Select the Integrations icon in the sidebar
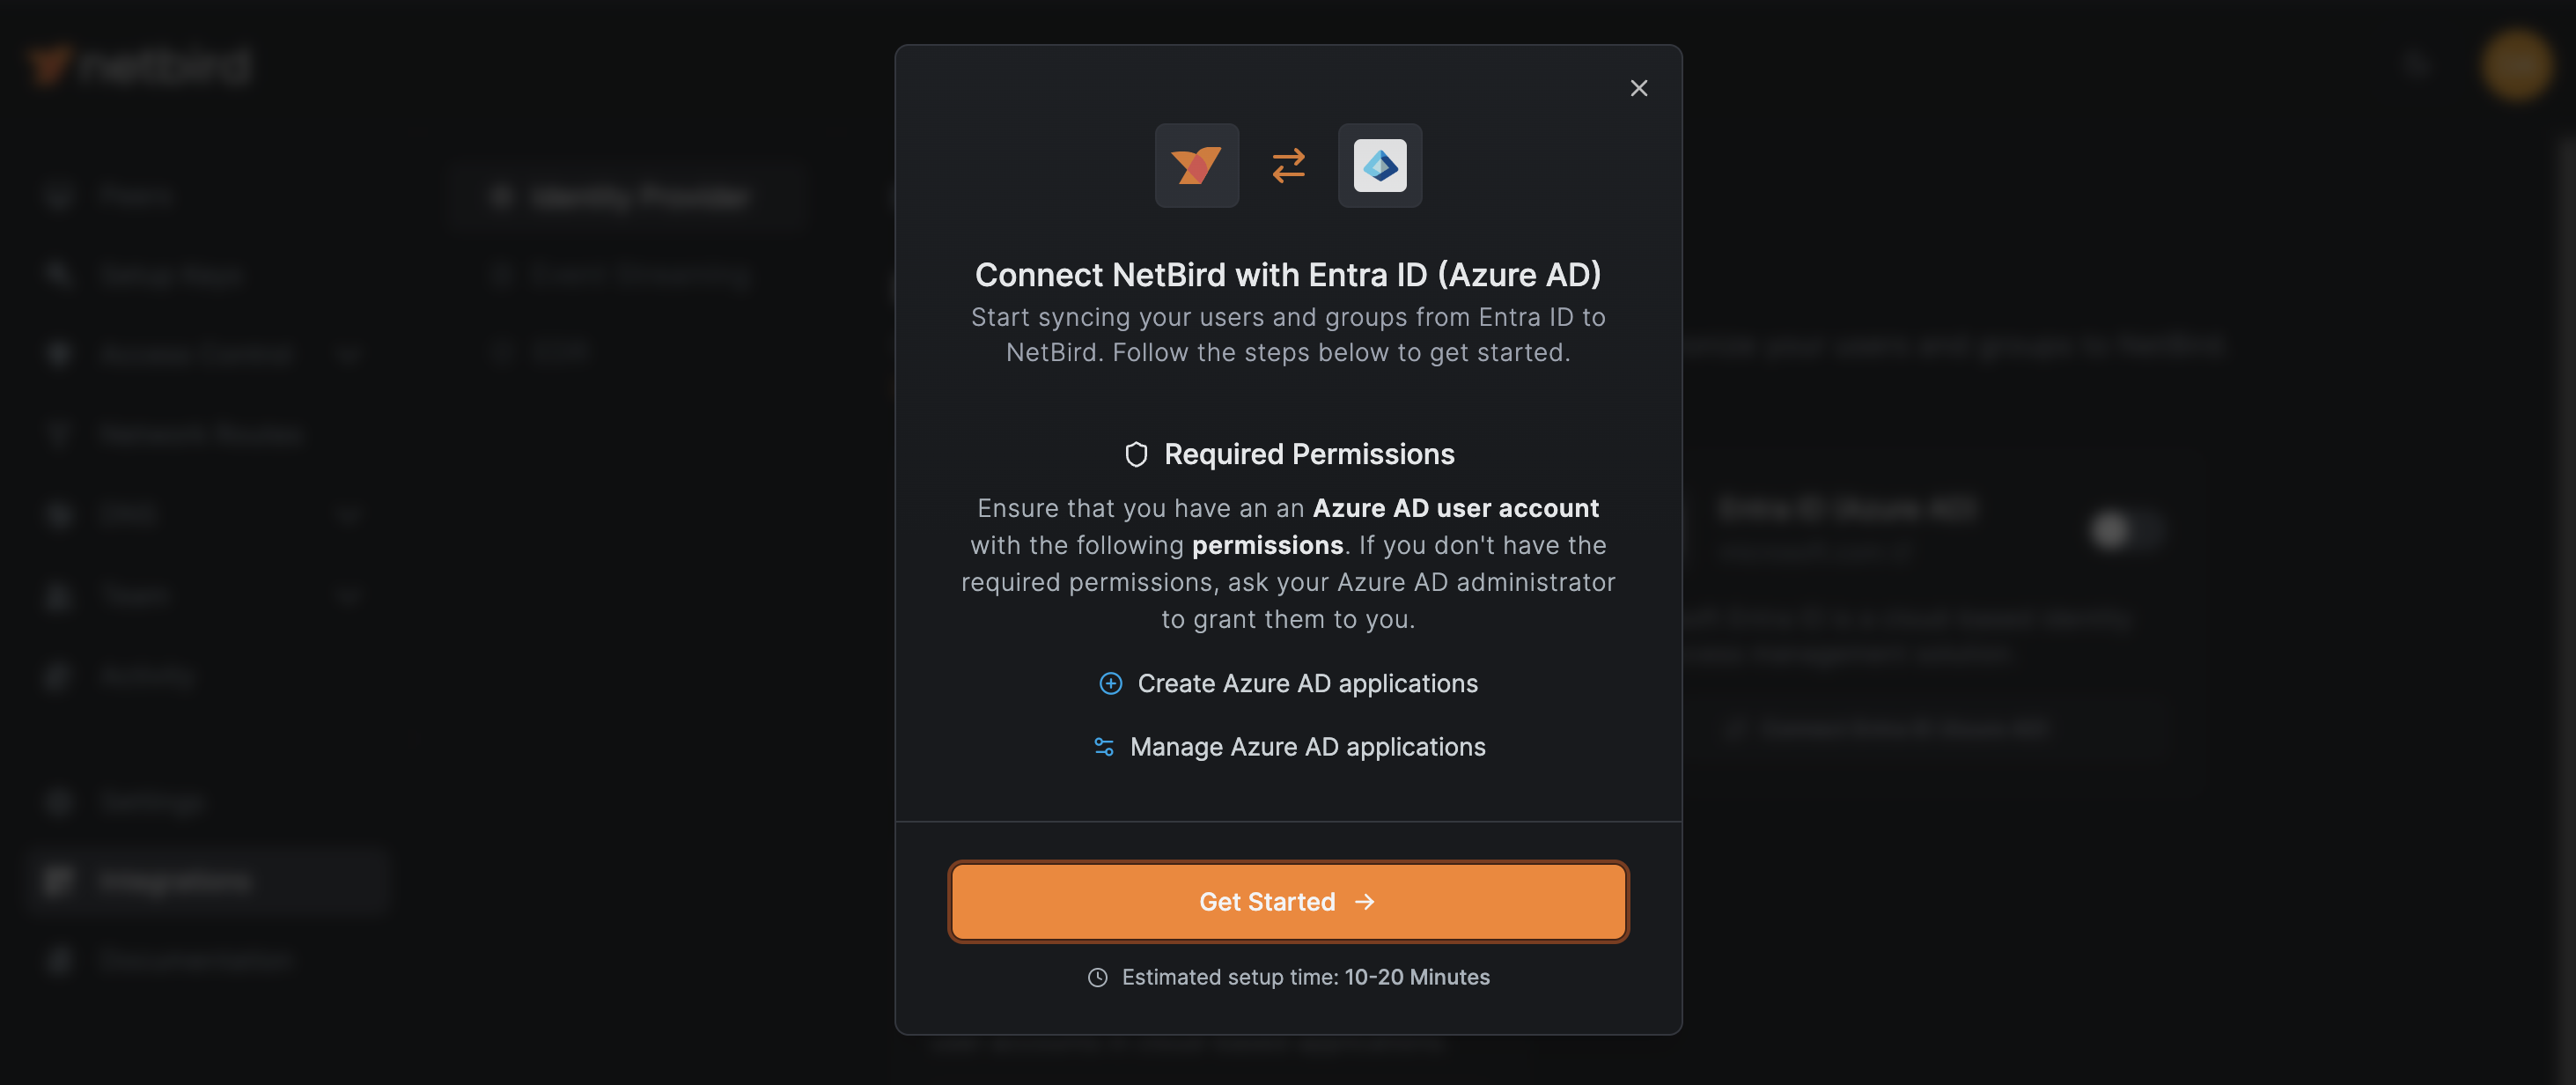This screenshot has width=2576, height=1085. [x=58, y=880]
